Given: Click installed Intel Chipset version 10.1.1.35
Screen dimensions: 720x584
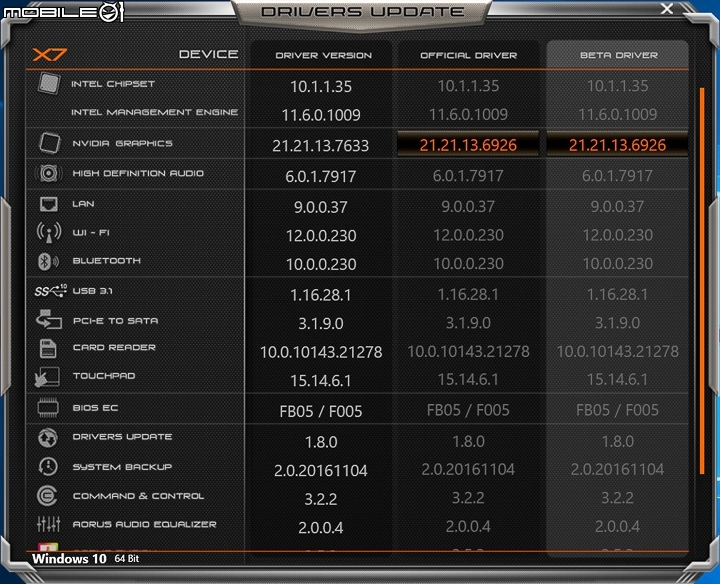Looking at the screenshot, I should (x=321, y=86).
